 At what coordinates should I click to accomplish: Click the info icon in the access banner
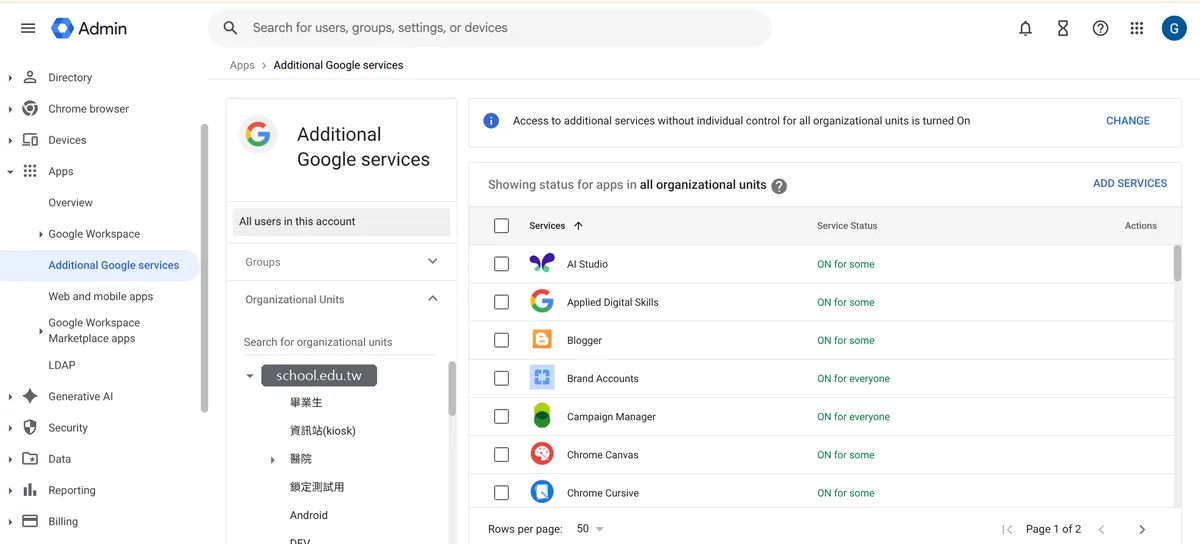coord(491,121)
